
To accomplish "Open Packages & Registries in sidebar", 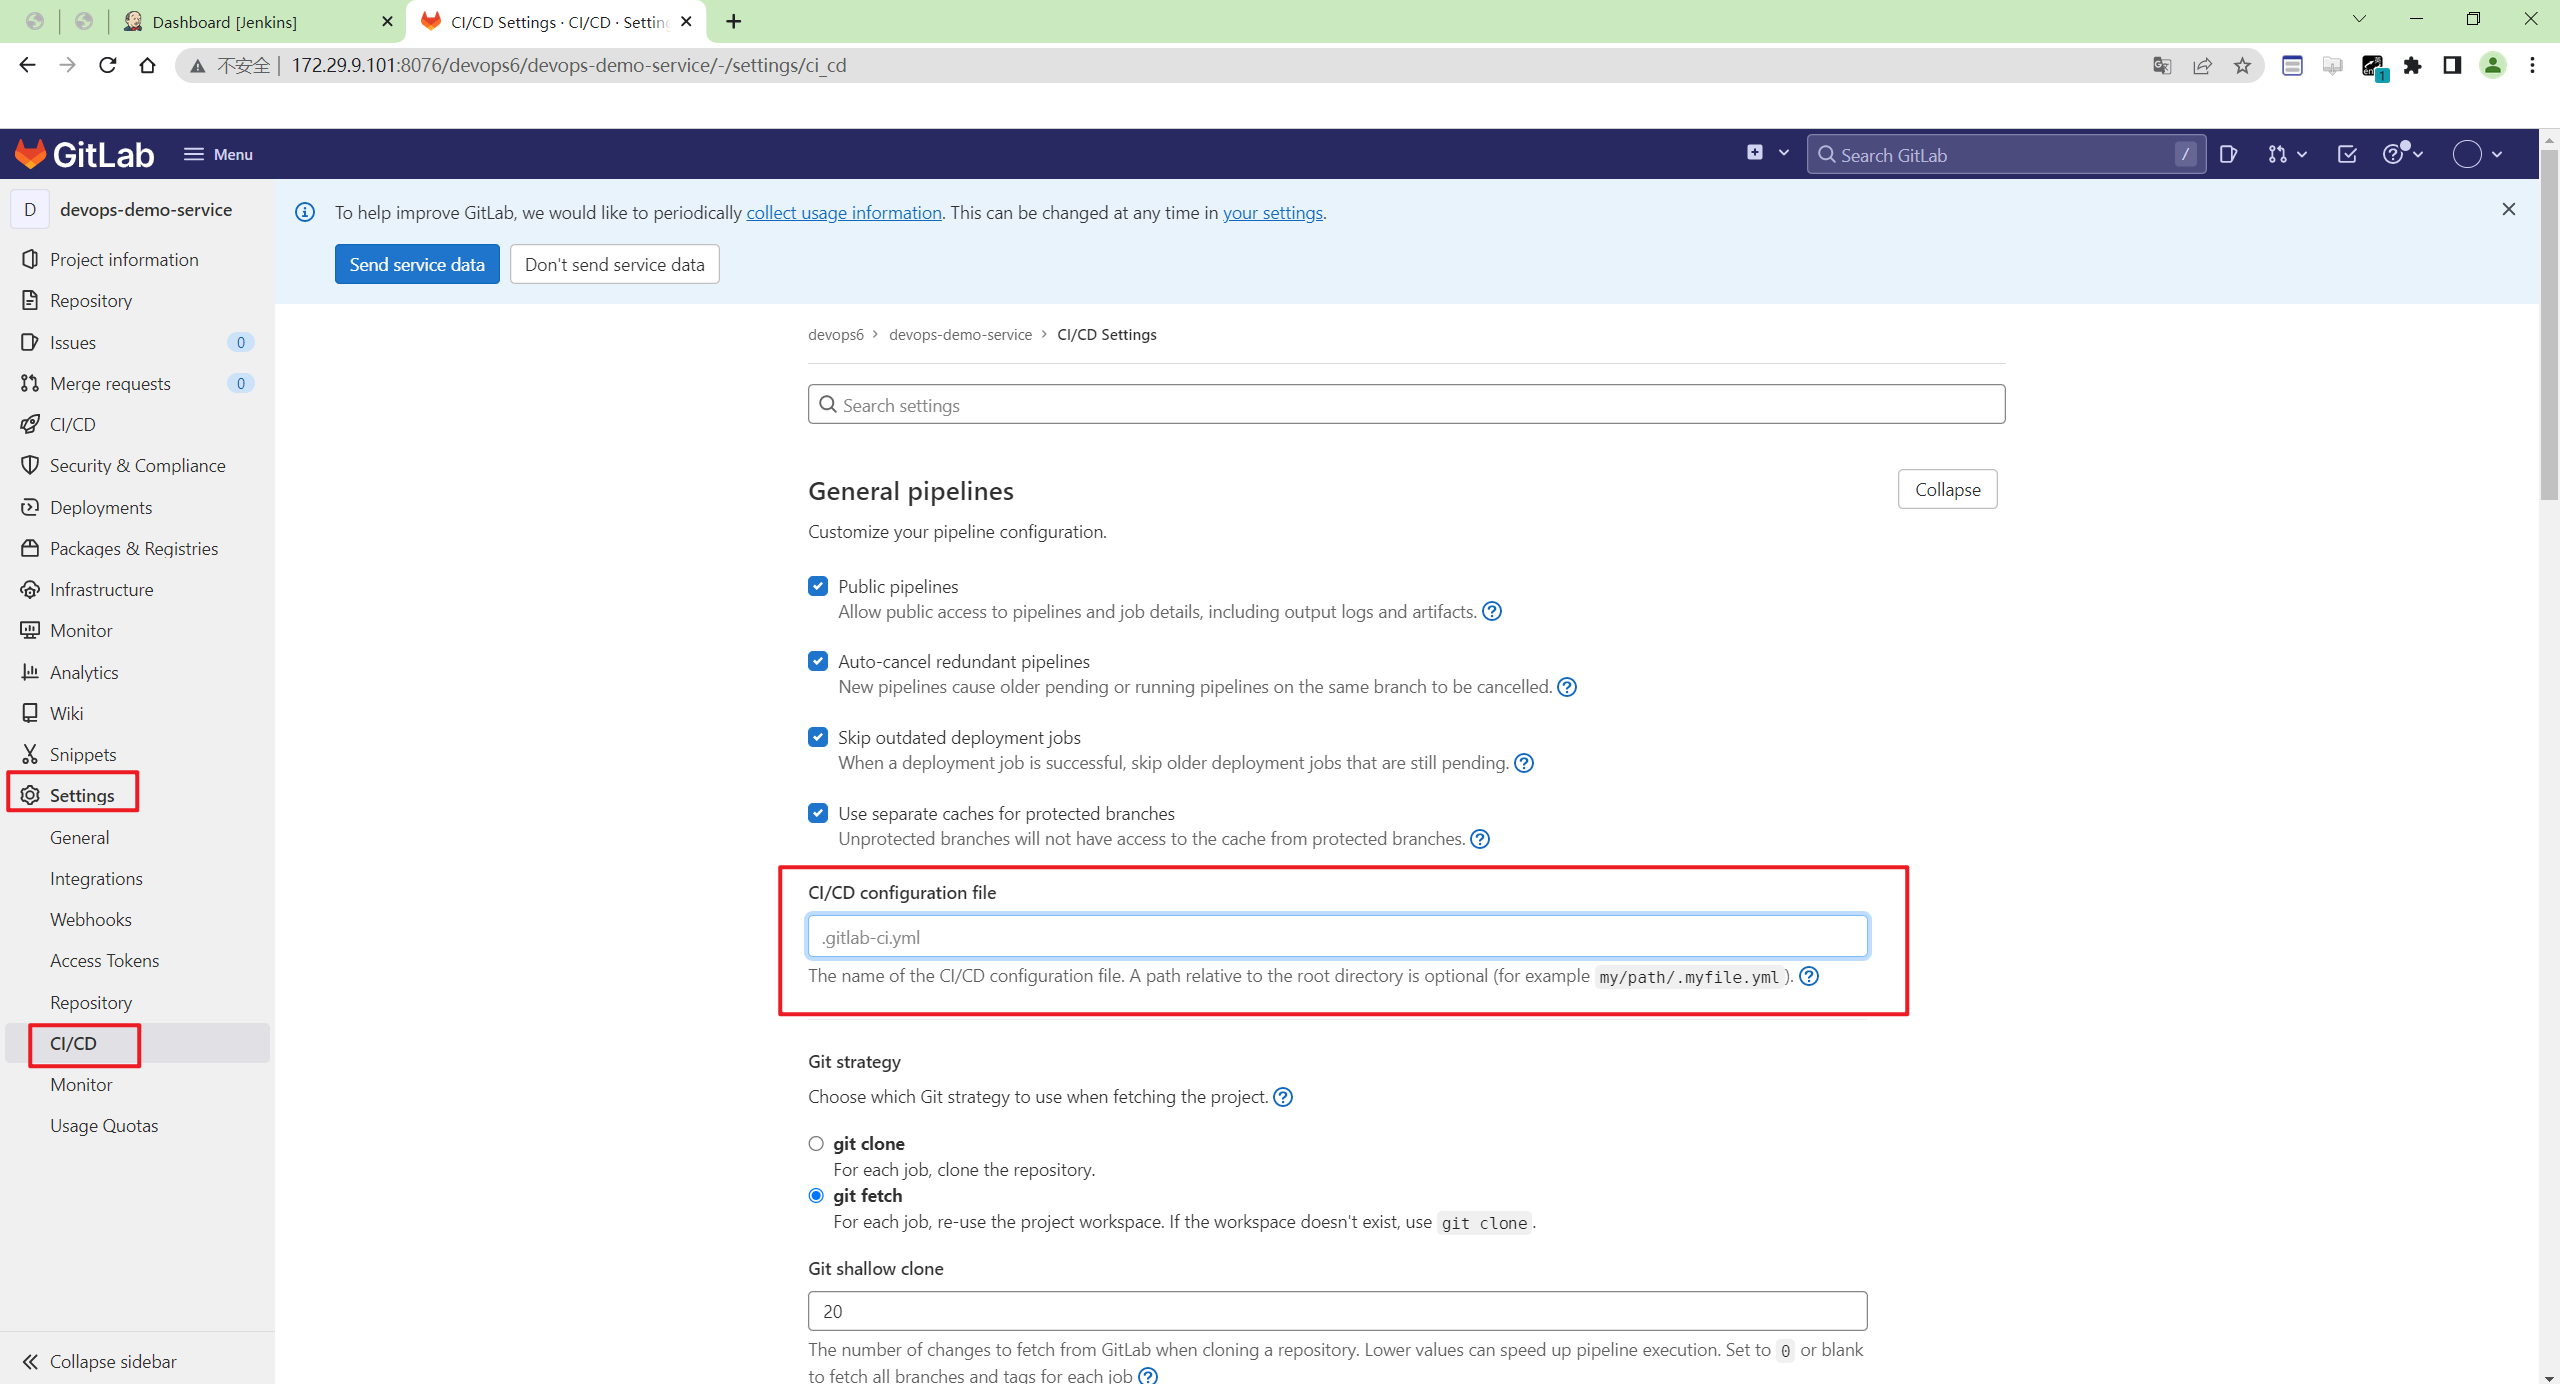I will pos(134,548).
